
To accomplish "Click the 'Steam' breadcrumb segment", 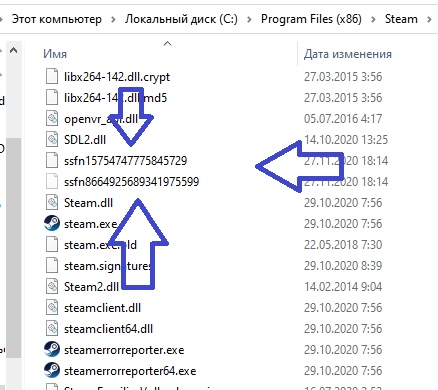I will tap(401, 19).
